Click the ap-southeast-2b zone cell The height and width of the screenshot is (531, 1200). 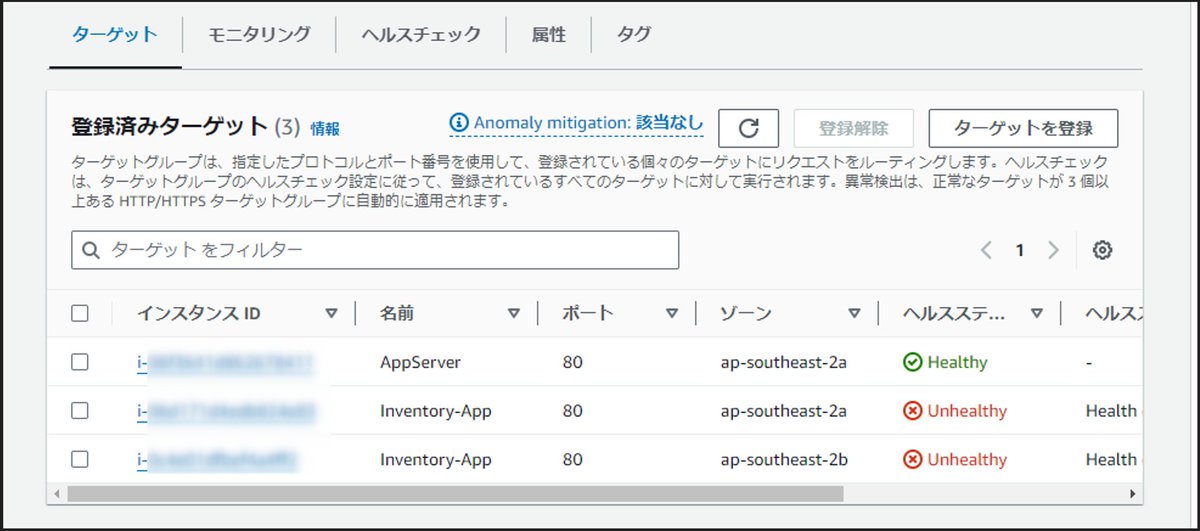(784, 459)
